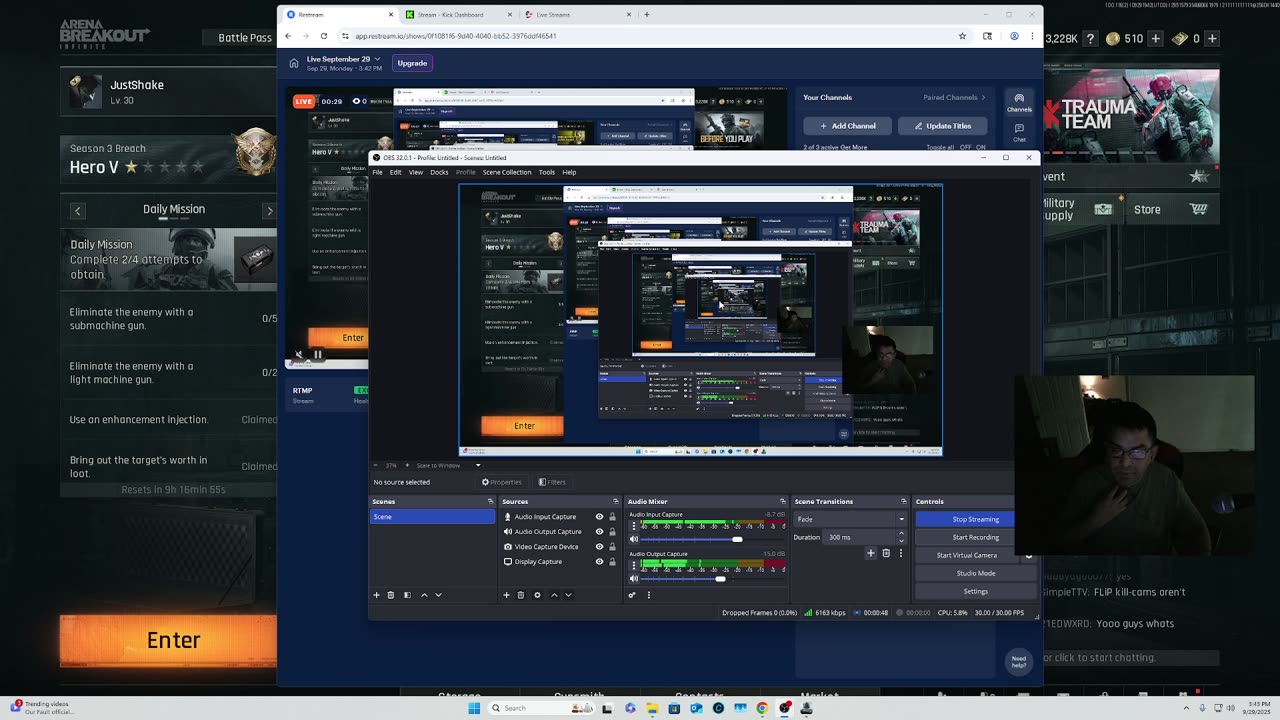Open Chat sidebar in Restream
Screen dimensions: 1280x720
click(x=1019, y=133)
